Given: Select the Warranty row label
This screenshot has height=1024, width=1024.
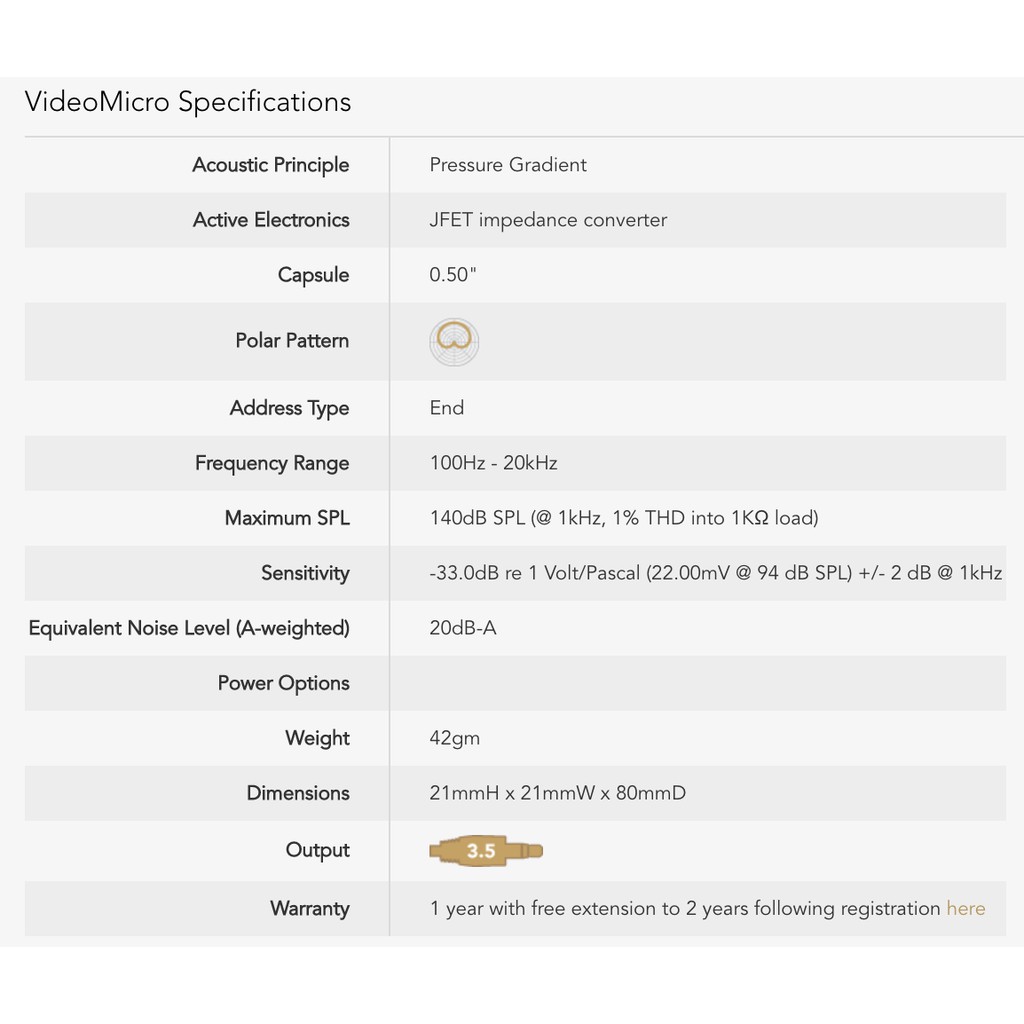Looking at the screenshot, I should coord(310,908).
